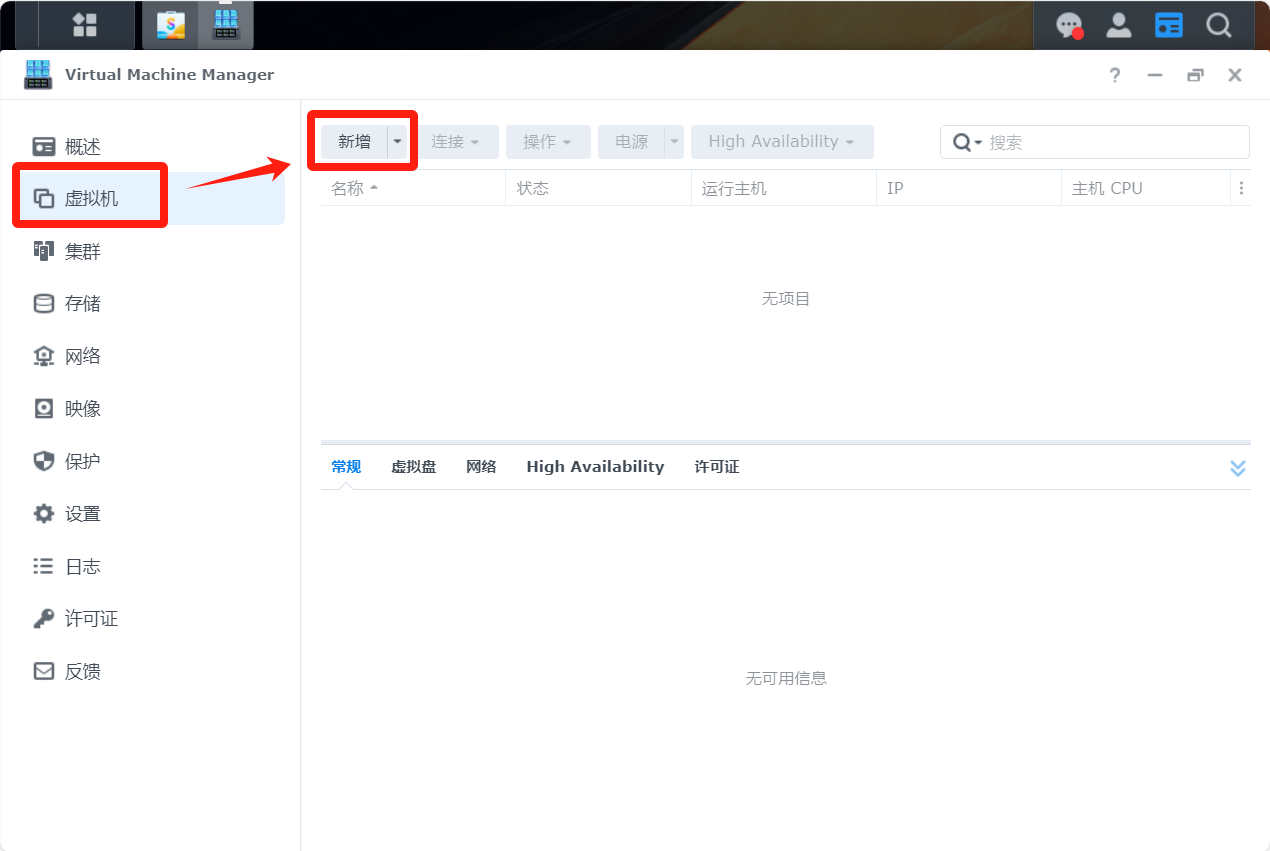Screen dimensions: 1270x851
Task: Open 设置 gear icon in sidebar
Action: tap(44, 514)
